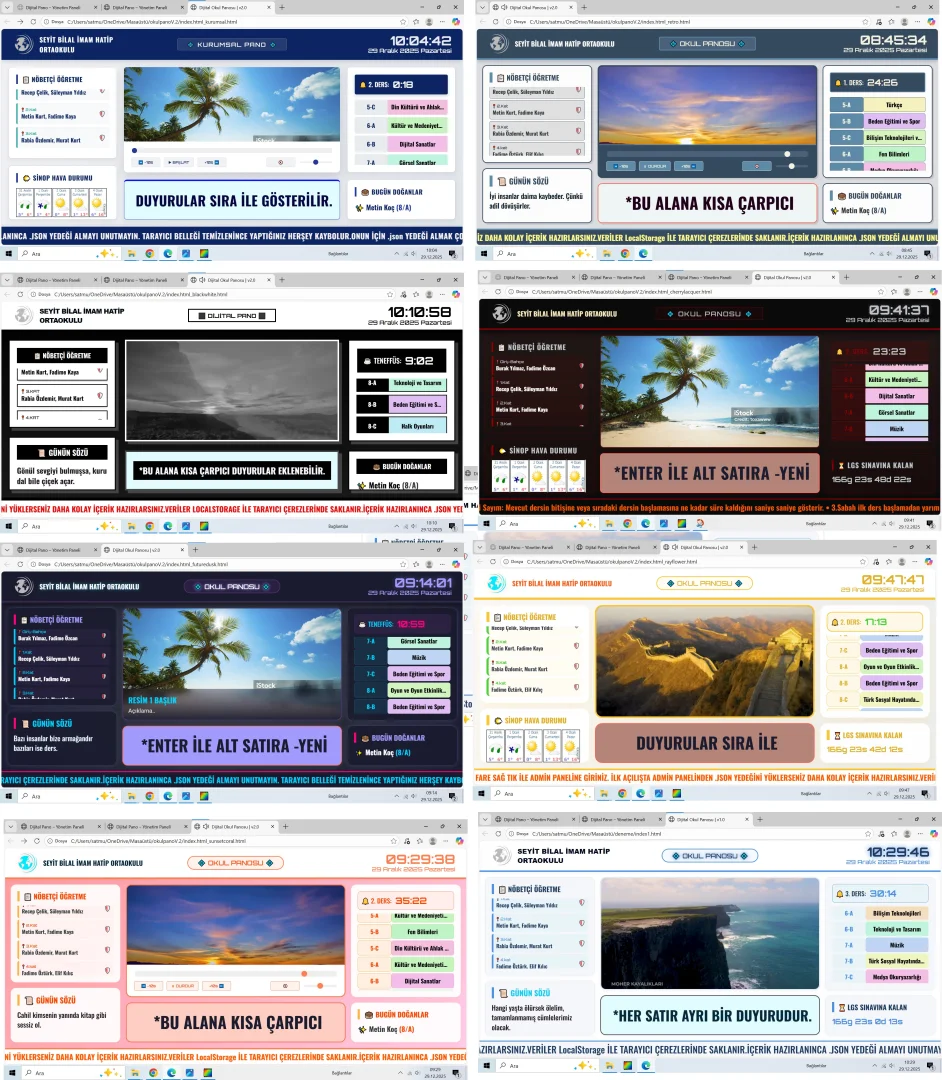Image resolution: width=942 pixels, height=1080 pixels.
Task: Pause video with DURDUR on the pink 09:29:38 board
Action: pos(182,985)
